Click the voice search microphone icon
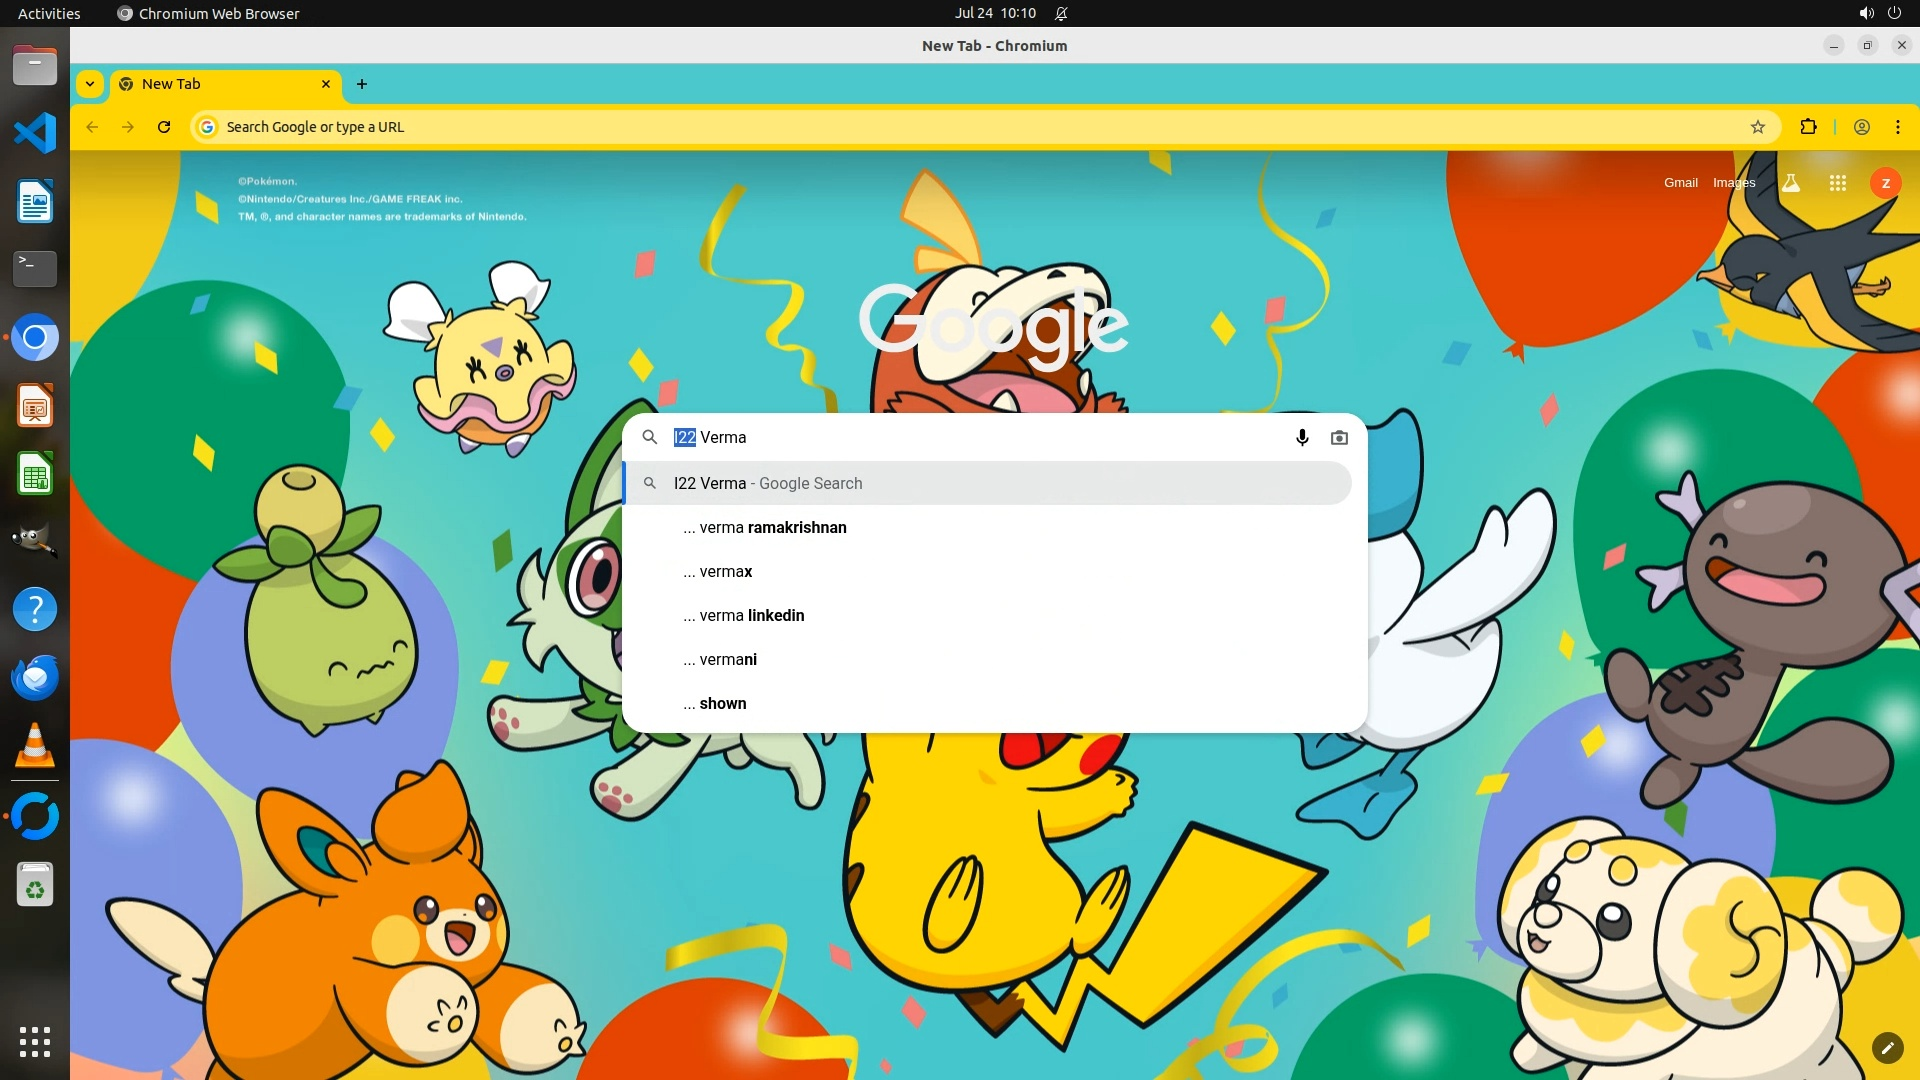The image size is (1920, 1080). pos(1302,438)
